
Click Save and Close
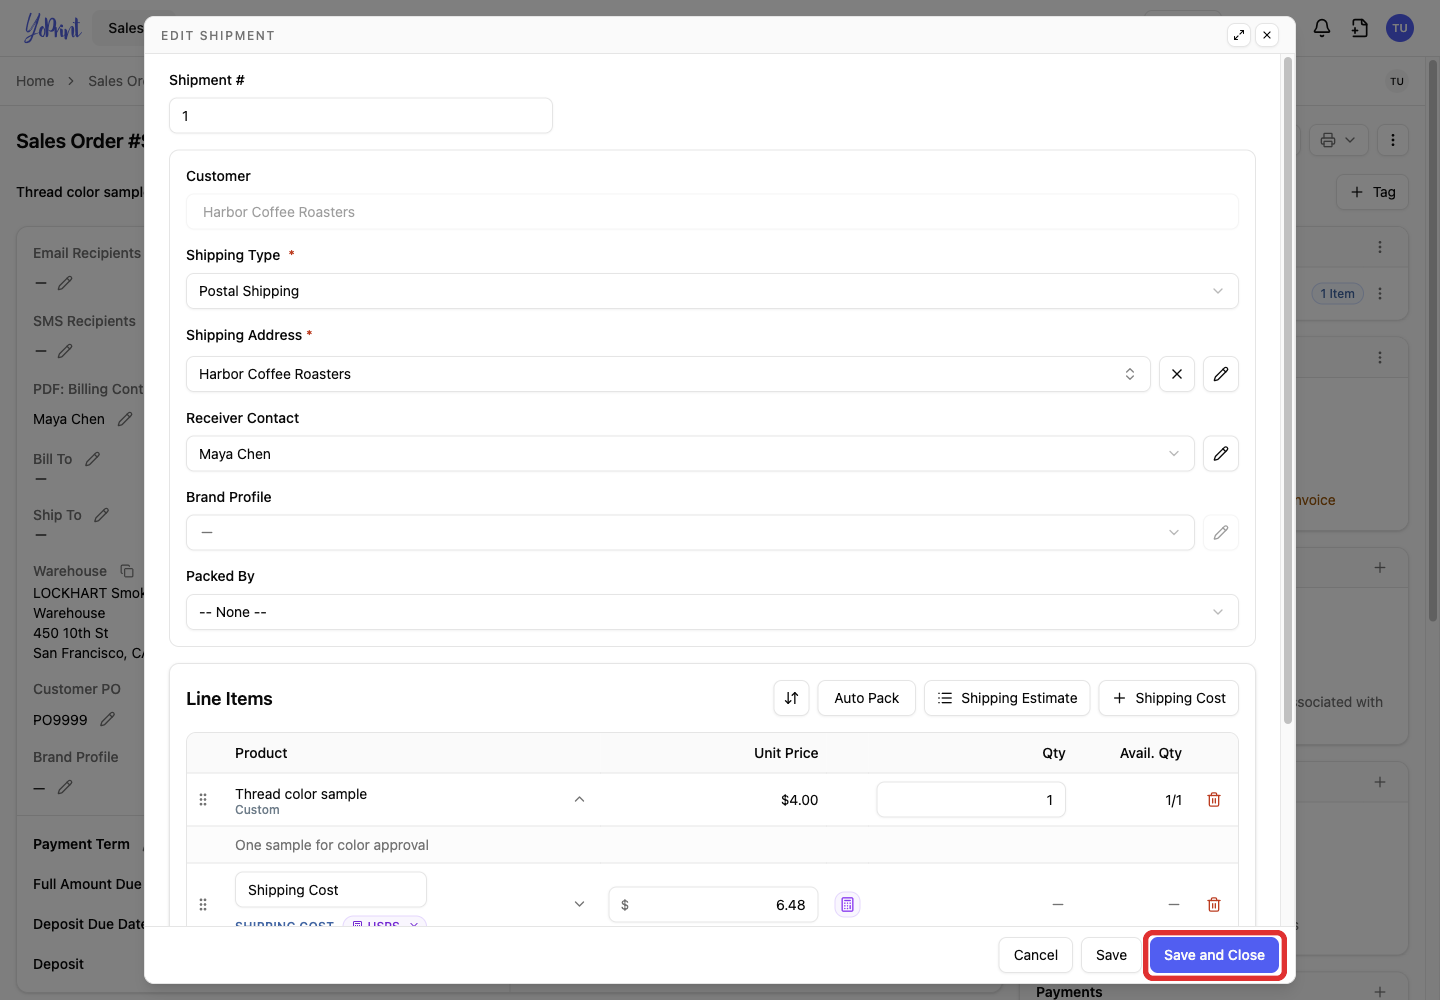point(1214,955)
